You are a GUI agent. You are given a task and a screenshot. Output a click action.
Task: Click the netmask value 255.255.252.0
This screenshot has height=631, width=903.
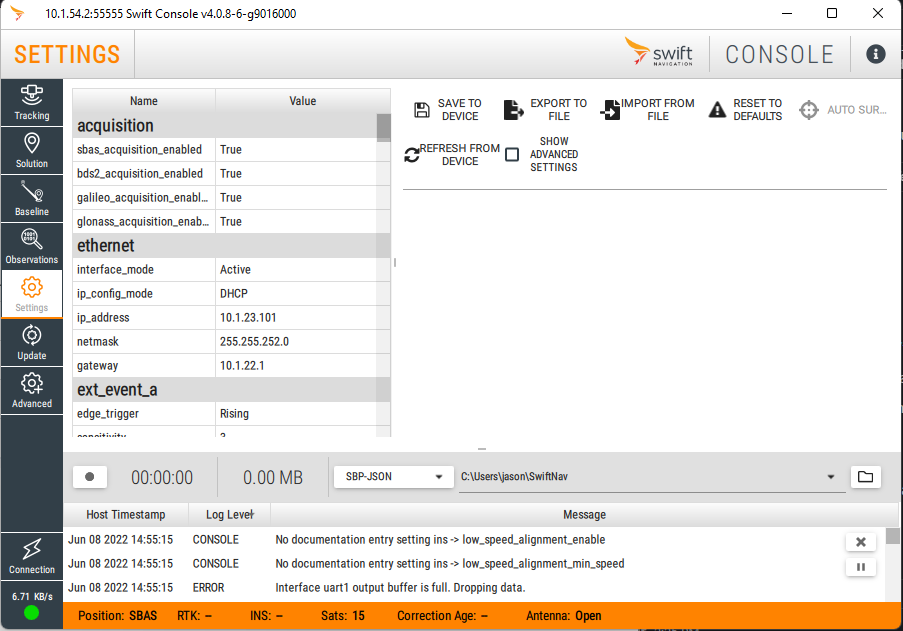254,341
